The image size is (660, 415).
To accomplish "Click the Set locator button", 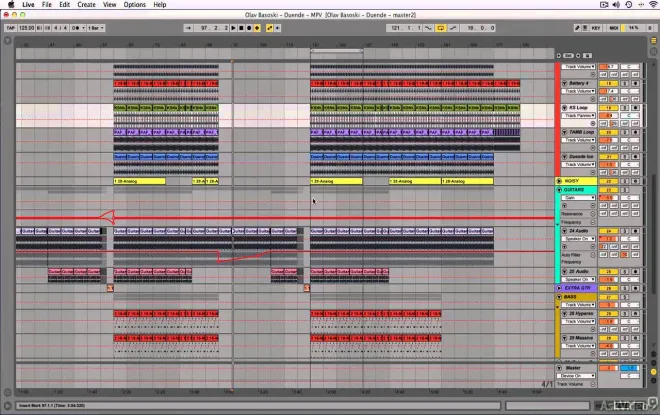I will [x=568, y=56].
